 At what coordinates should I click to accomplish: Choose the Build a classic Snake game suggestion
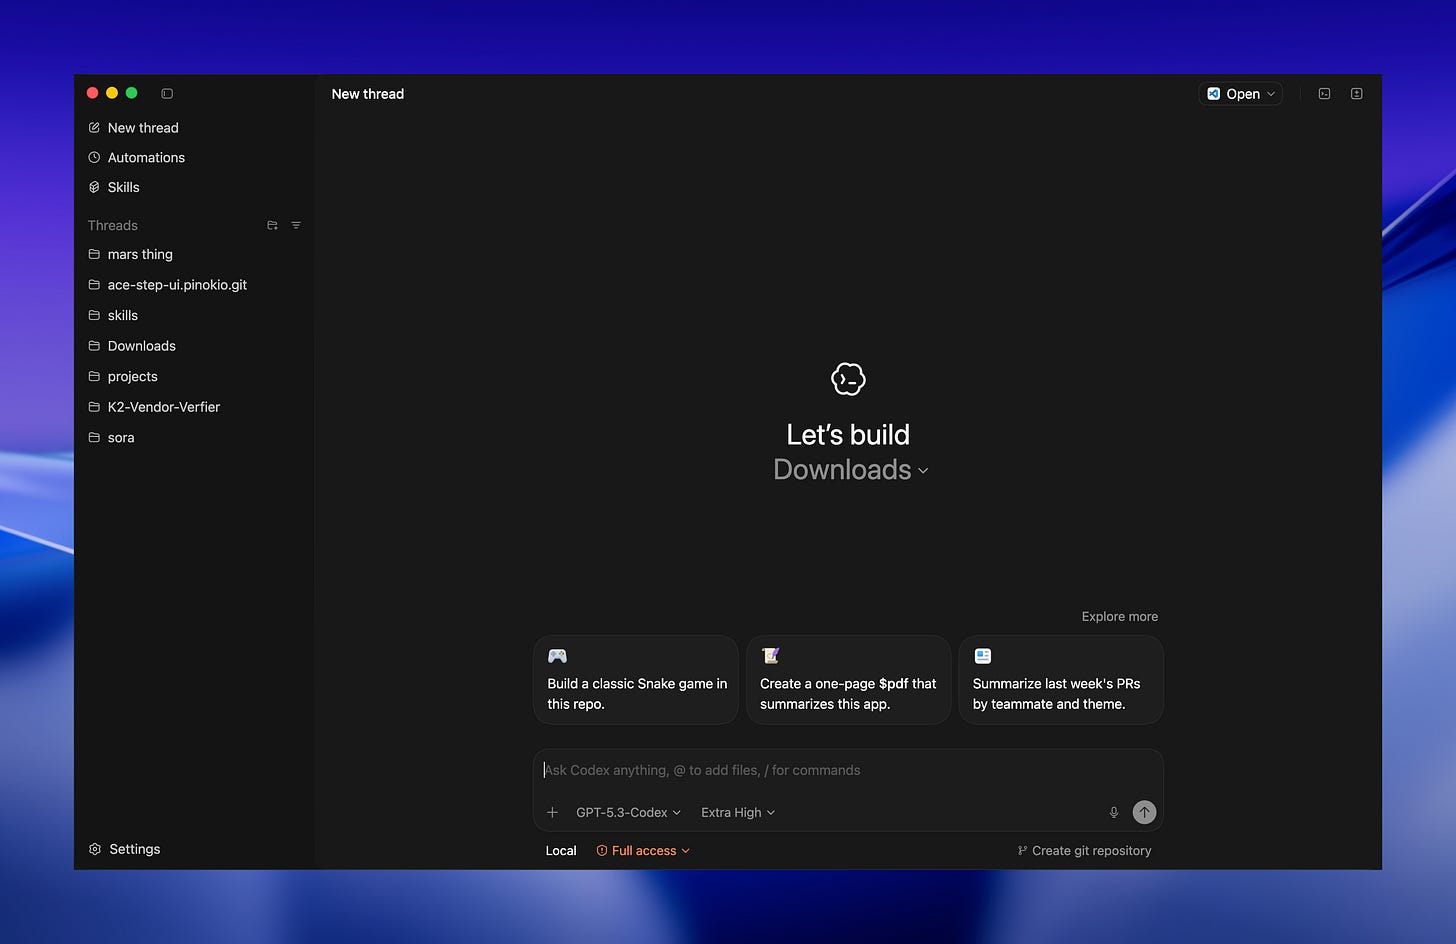[x=636, y=680]
